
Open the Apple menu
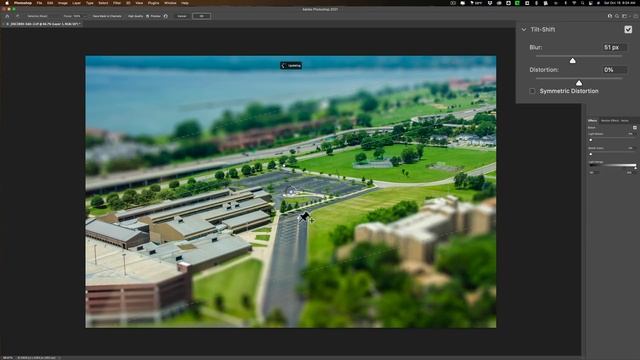(7, 3)
